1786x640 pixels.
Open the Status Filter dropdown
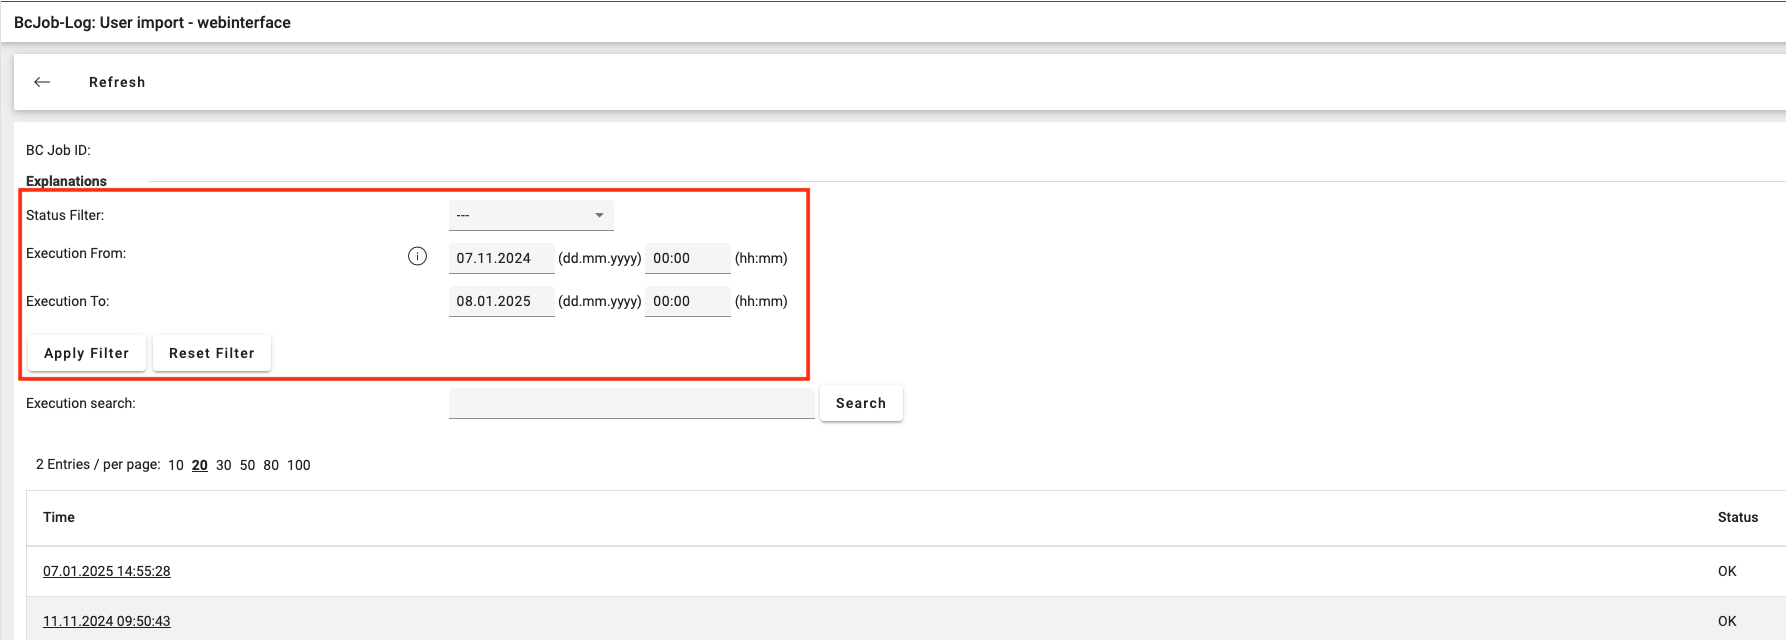click(530, 215)
